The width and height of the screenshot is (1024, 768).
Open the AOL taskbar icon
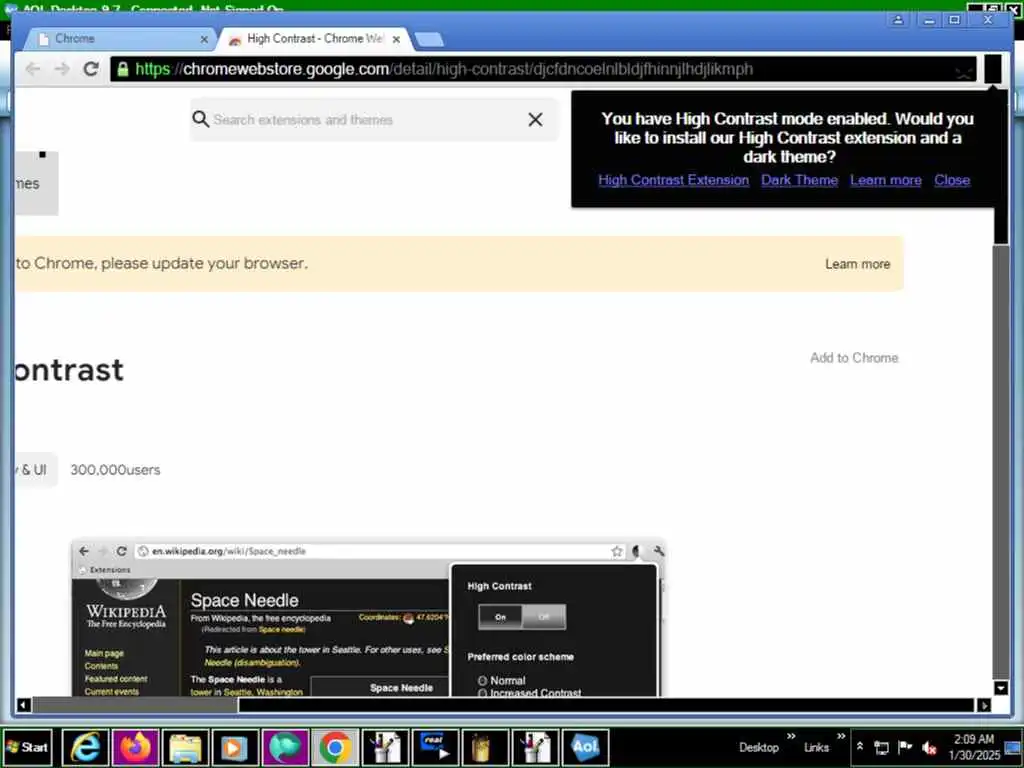pyautogui.click(x=585, y=747)
